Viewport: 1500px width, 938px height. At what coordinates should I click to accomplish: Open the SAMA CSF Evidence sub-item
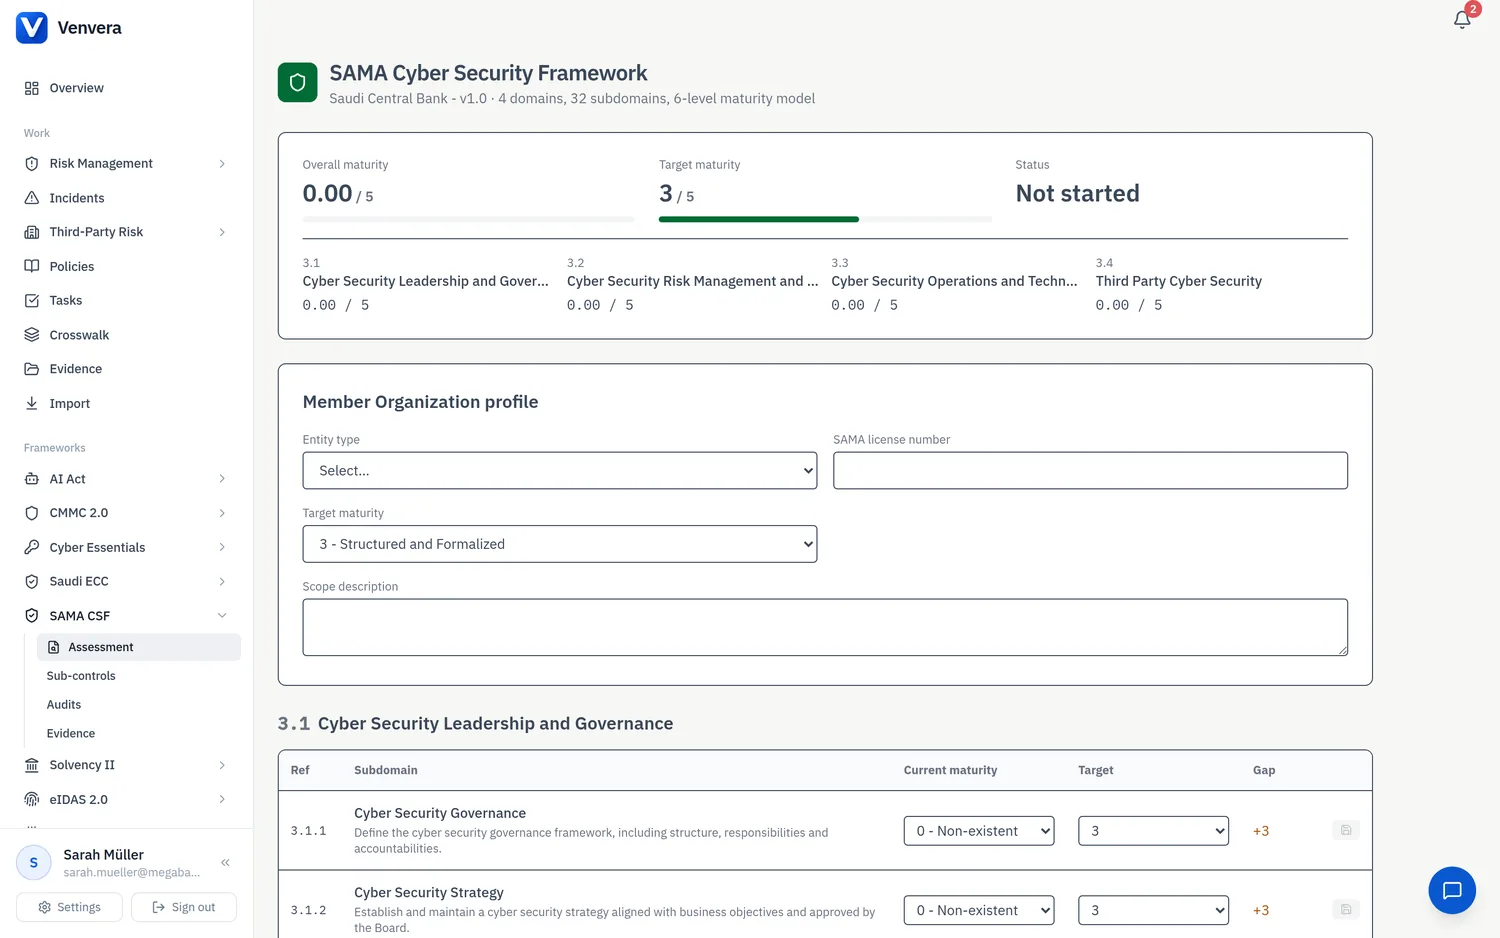71,734
